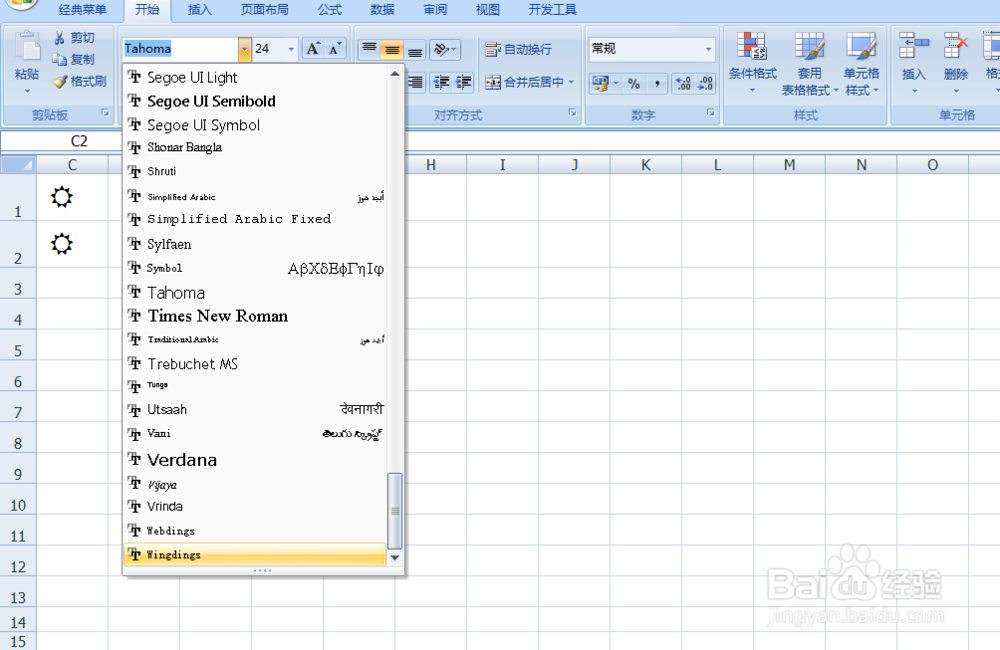The width and height of the screenshot is (1000, 650).
Task: Click the increase indent icon
Action: (464, 82)
